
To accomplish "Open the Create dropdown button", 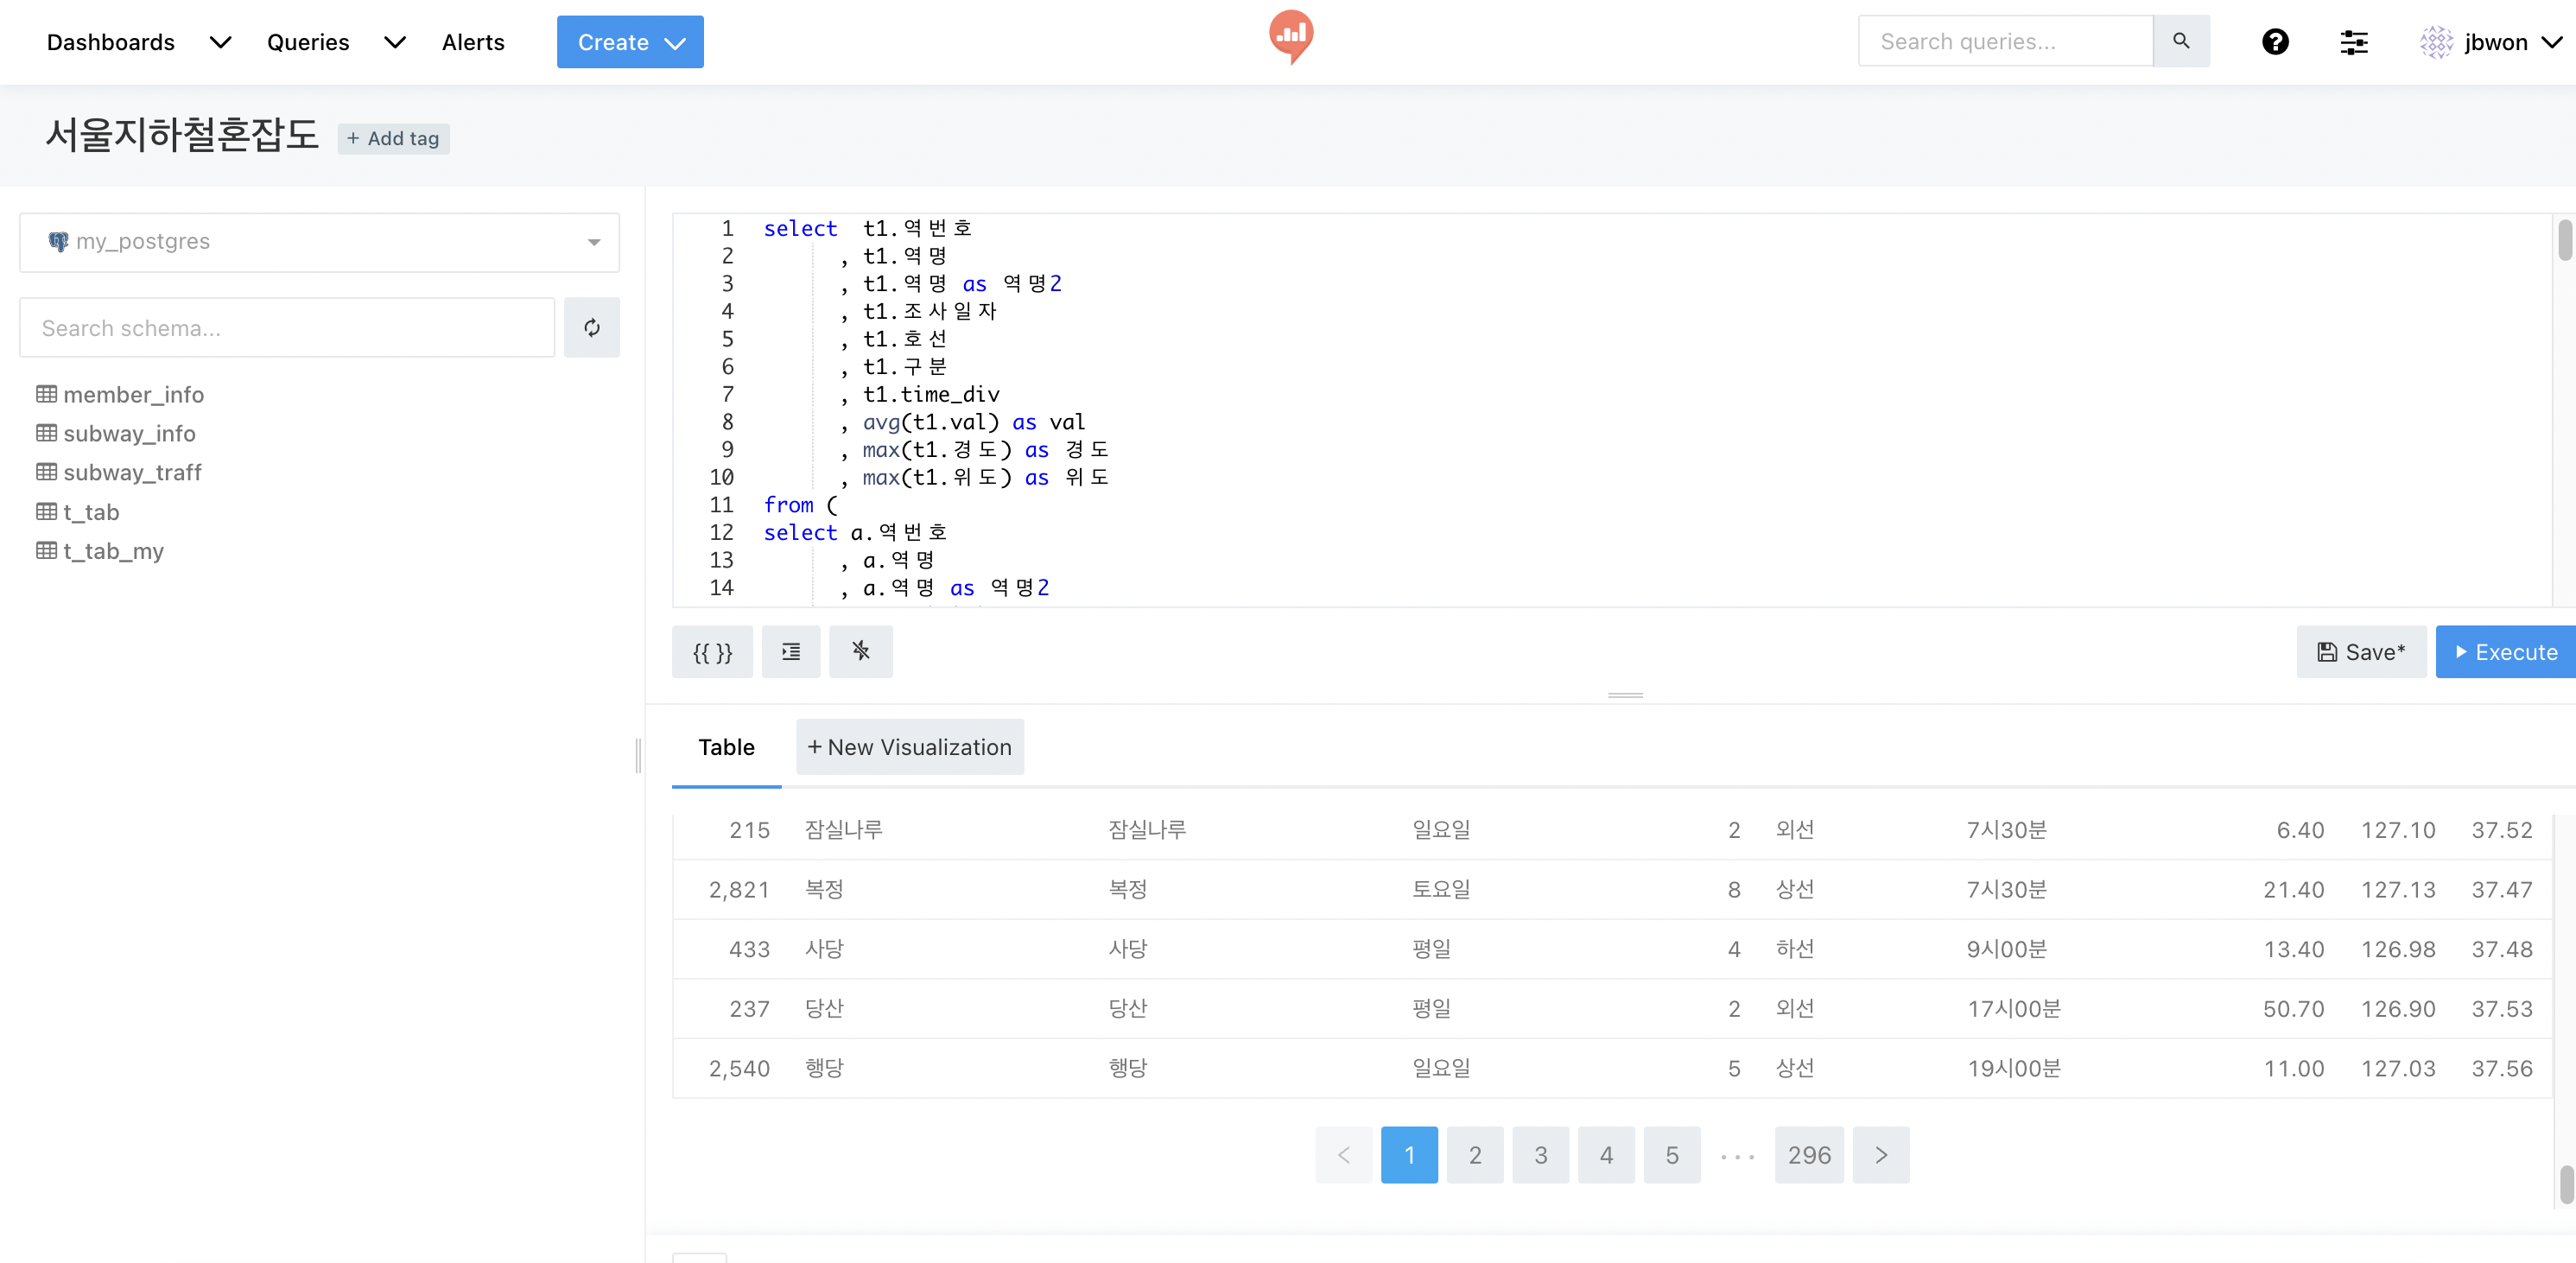I will click(630, 42).
